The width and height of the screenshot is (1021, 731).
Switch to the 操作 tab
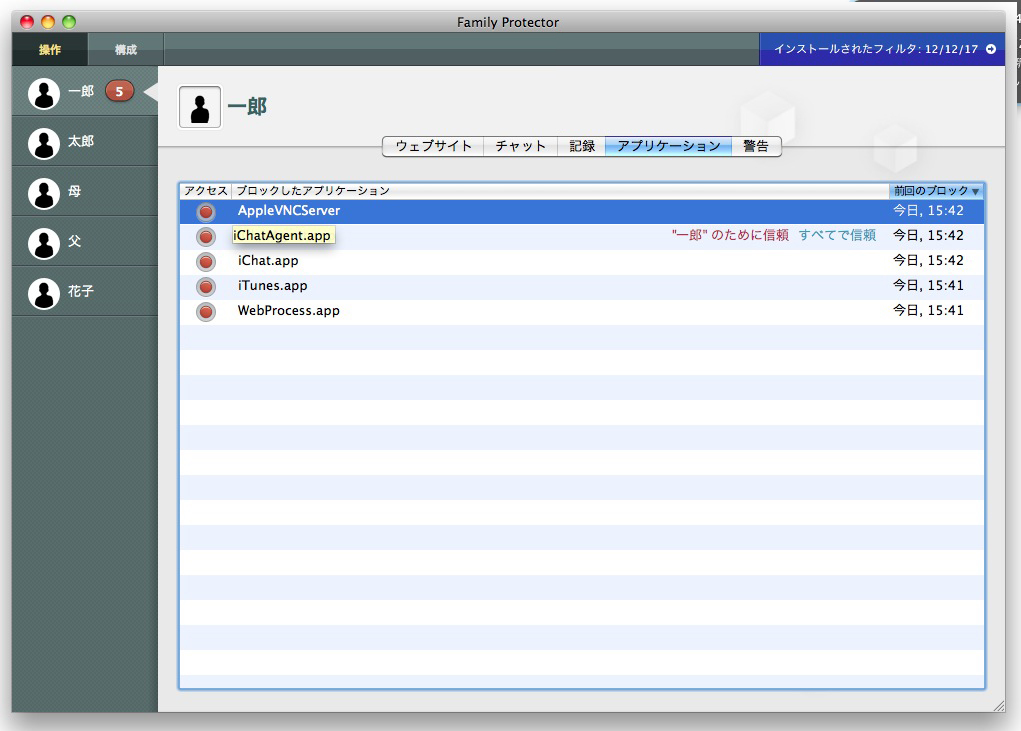(x=49, y=49)
